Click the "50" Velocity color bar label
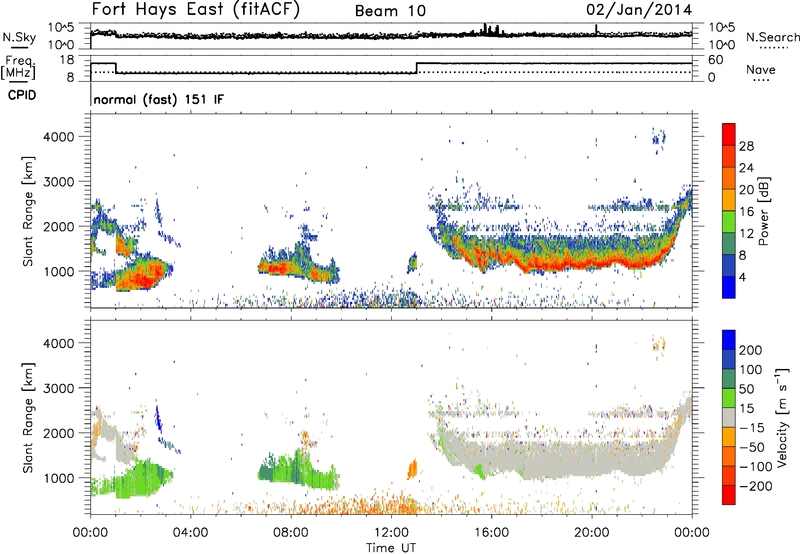The width and height of the screenshot is (800, 554). click(x=746, y=389)
